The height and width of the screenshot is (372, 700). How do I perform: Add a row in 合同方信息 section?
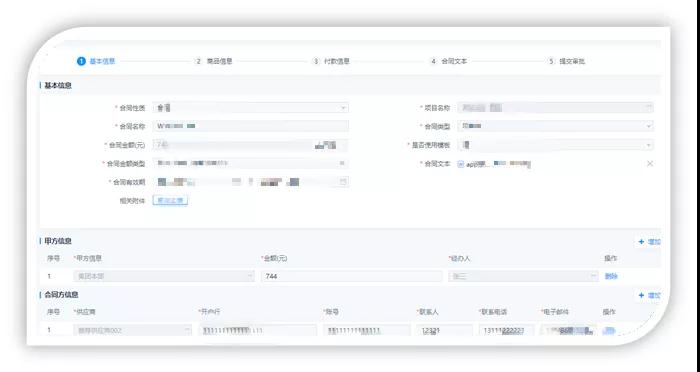point(650,295)
